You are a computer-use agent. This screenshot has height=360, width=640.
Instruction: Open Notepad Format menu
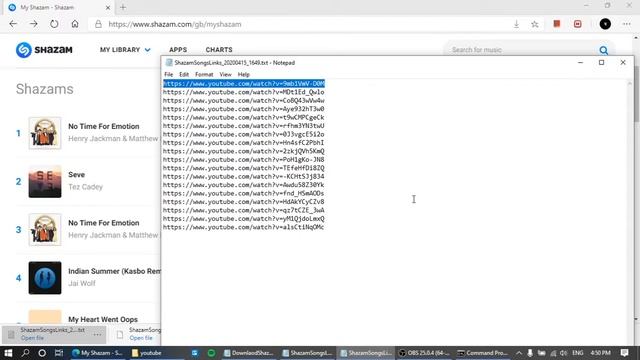(204, 74)
